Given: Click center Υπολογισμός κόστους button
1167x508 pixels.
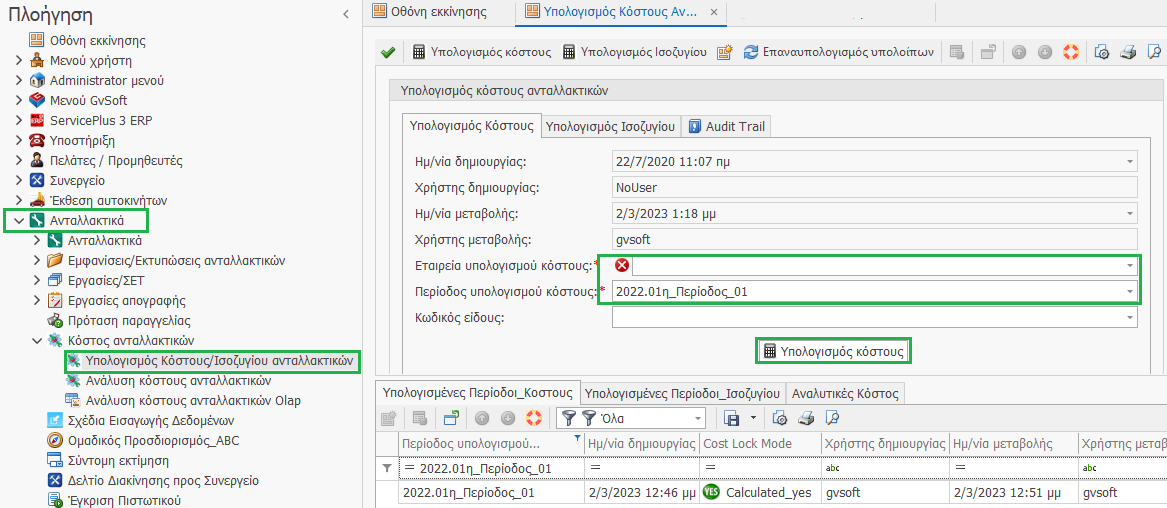Looking at the screenshot, I should (834, 351).
